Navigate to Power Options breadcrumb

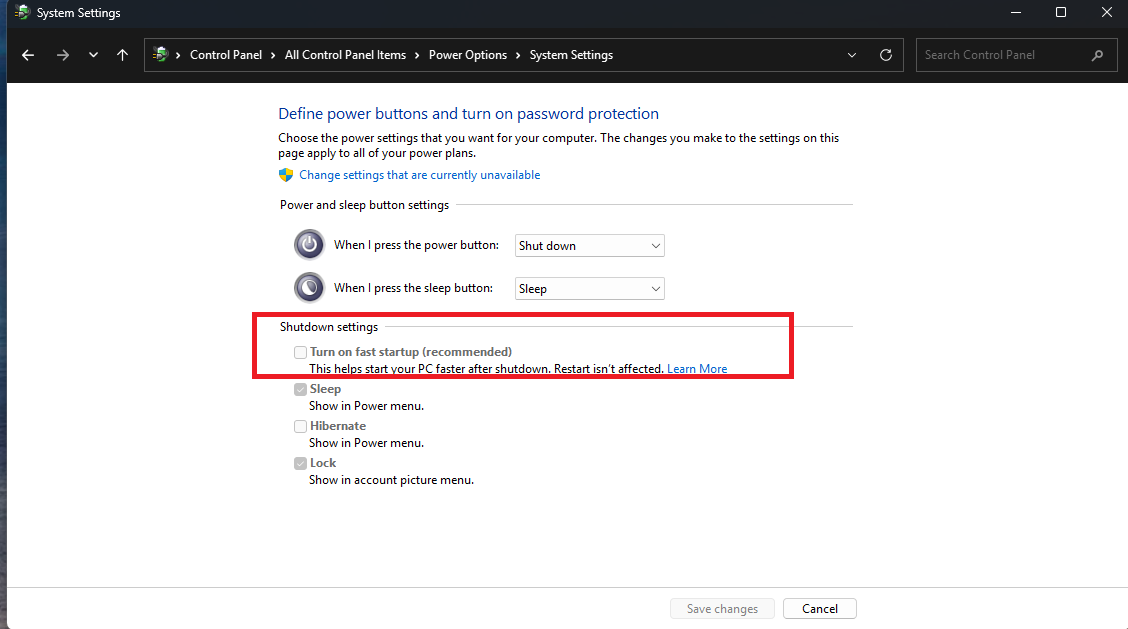(x=468, y=55)
